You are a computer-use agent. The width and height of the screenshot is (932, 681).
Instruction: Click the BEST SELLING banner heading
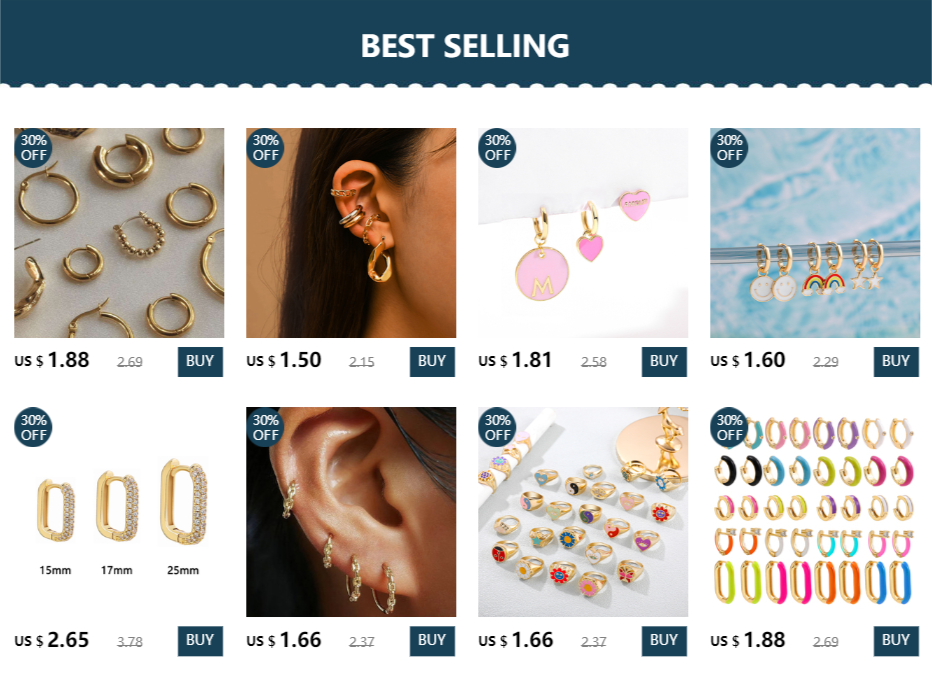point(465,46)
